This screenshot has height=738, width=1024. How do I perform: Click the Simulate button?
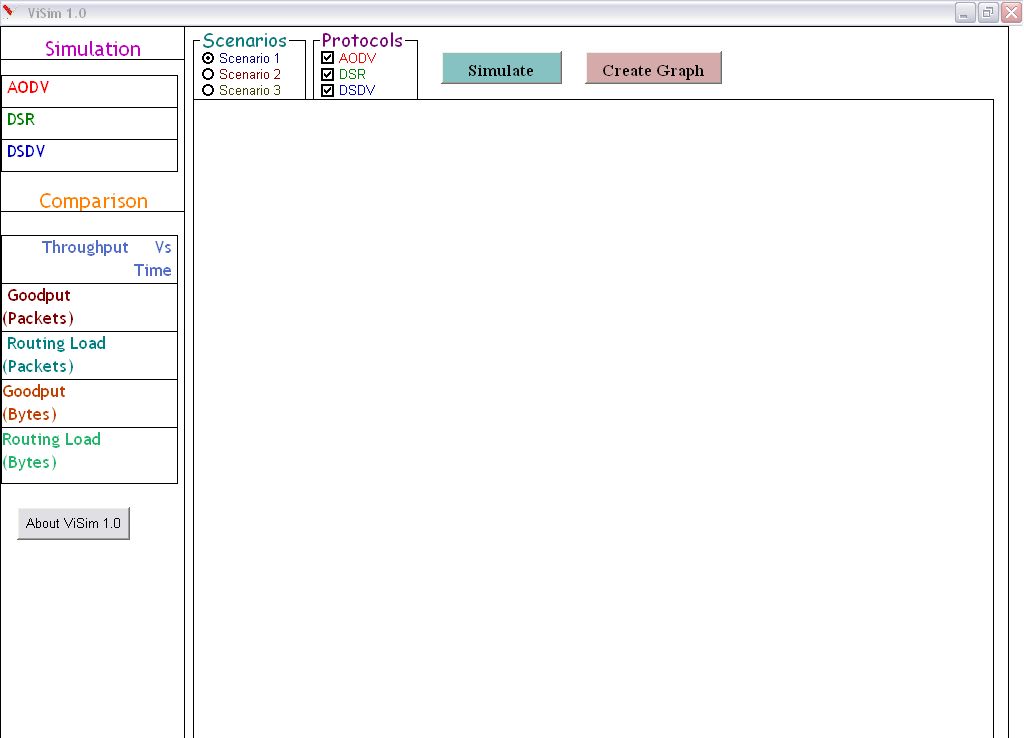501,69
